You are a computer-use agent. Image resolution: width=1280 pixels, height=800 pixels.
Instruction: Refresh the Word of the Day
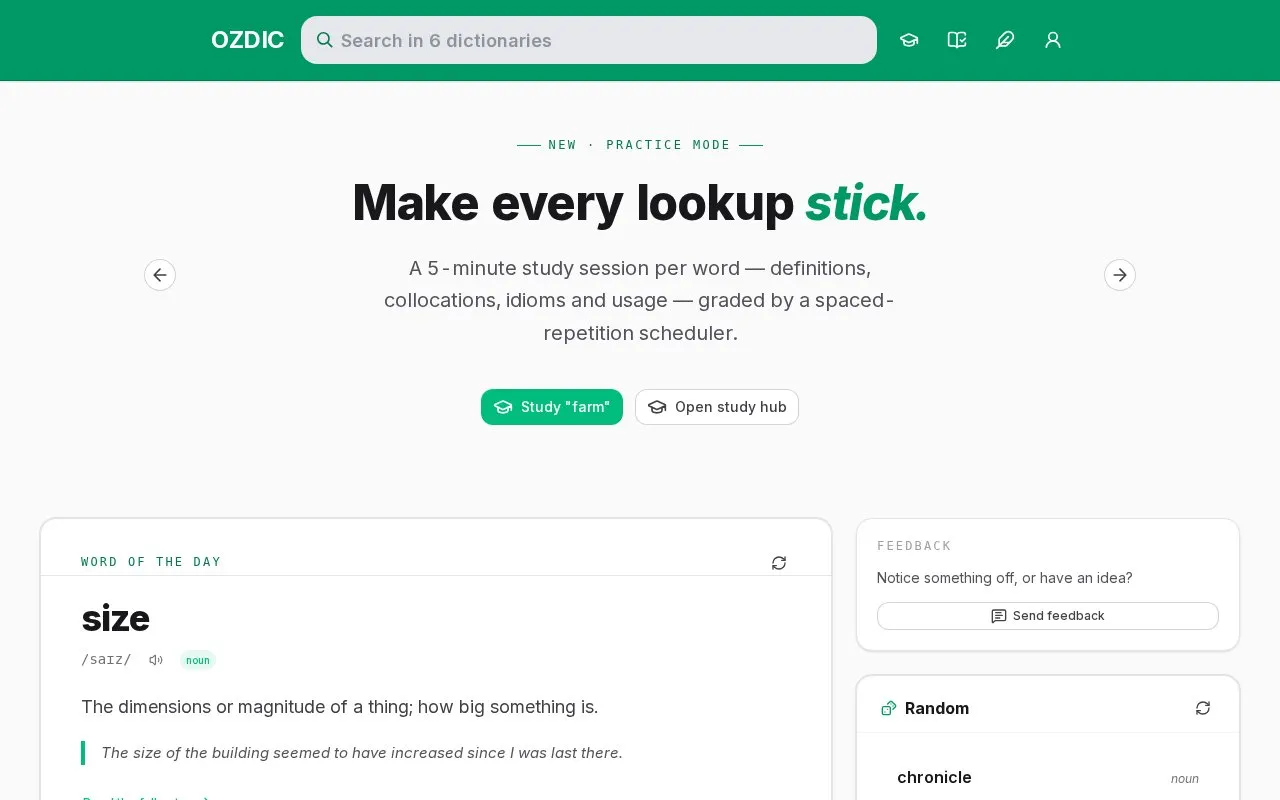click(x=779, y=563)
